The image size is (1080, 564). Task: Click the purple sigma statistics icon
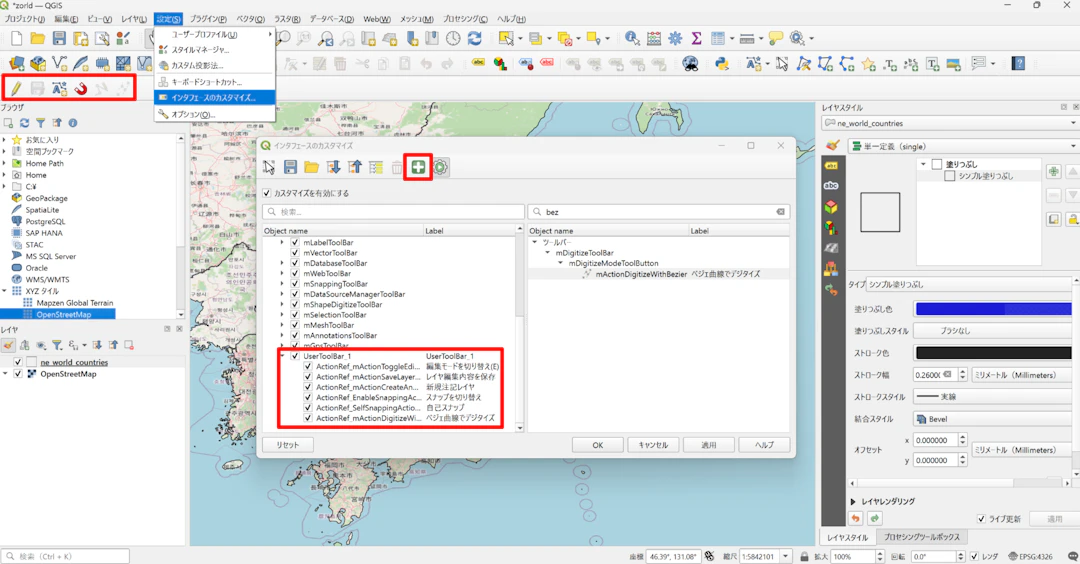tap(696, 39)
